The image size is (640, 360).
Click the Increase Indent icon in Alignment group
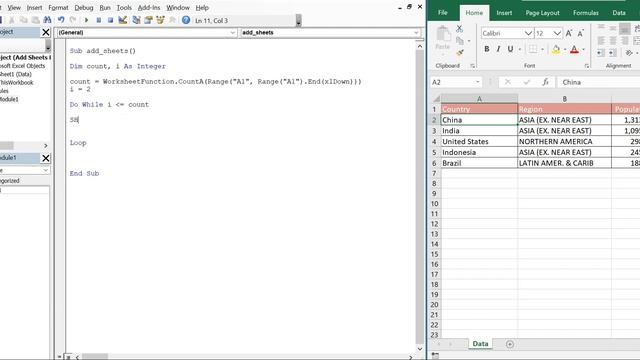click(612, 53)
